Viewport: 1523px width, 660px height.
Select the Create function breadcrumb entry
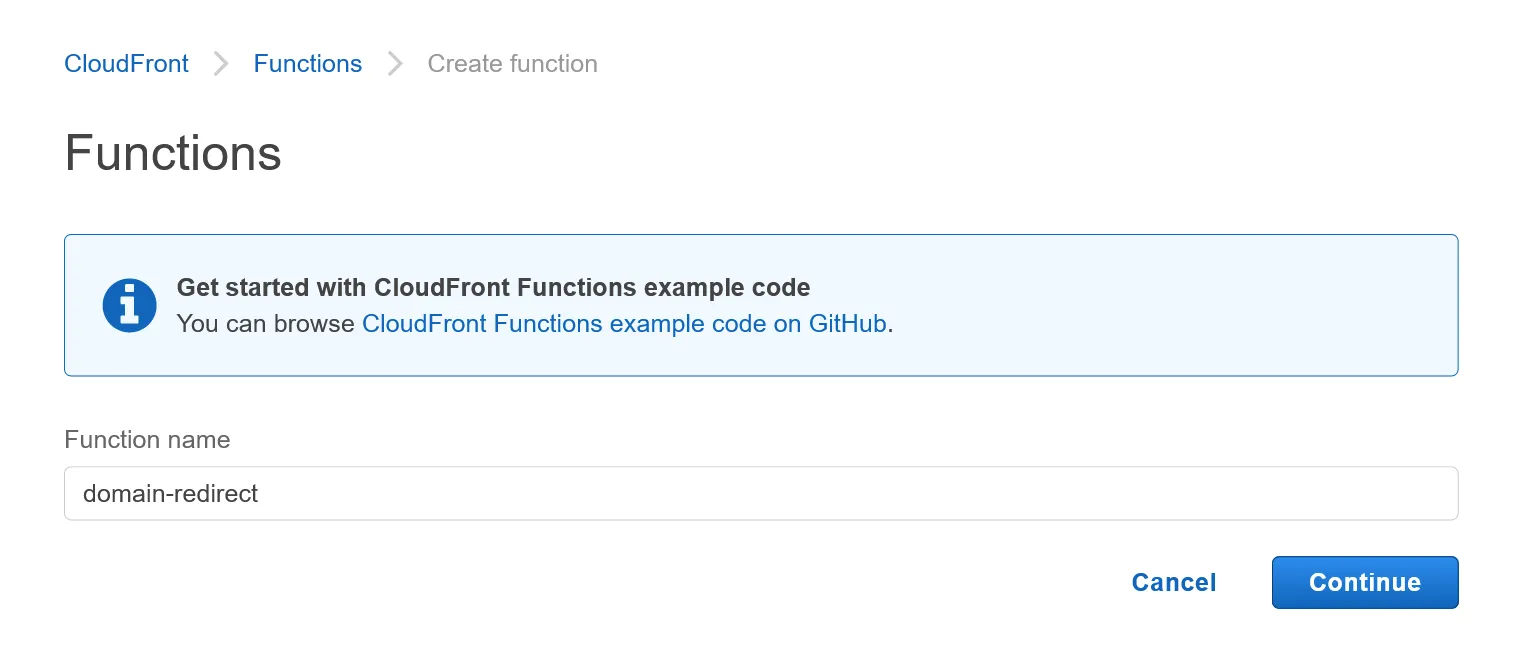pyautogui.click(x=512, y=63)
